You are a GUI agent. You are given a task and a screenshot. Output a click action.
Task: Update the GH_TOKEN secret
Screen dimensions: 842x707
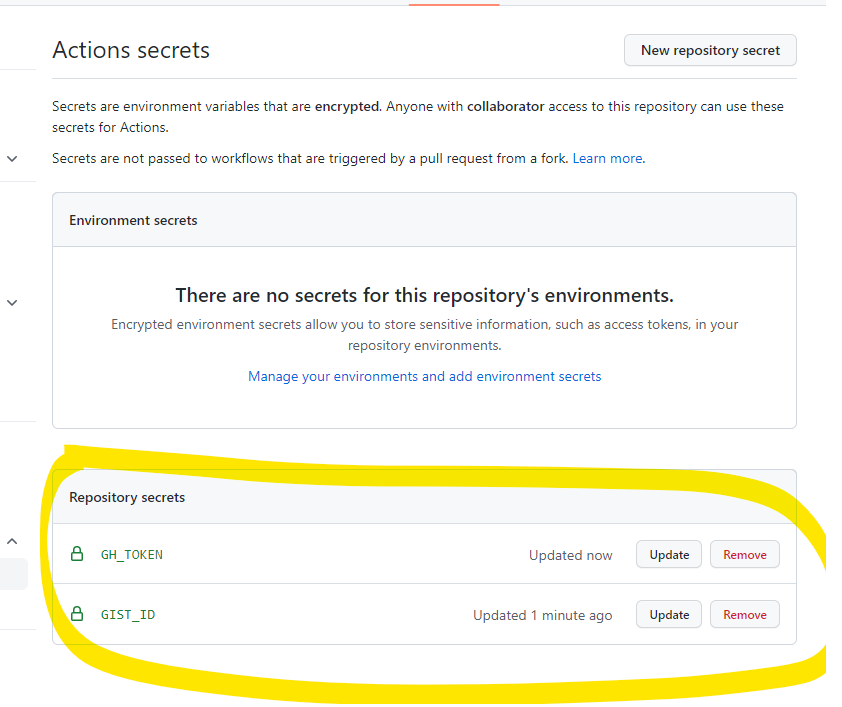pos(669,555)
